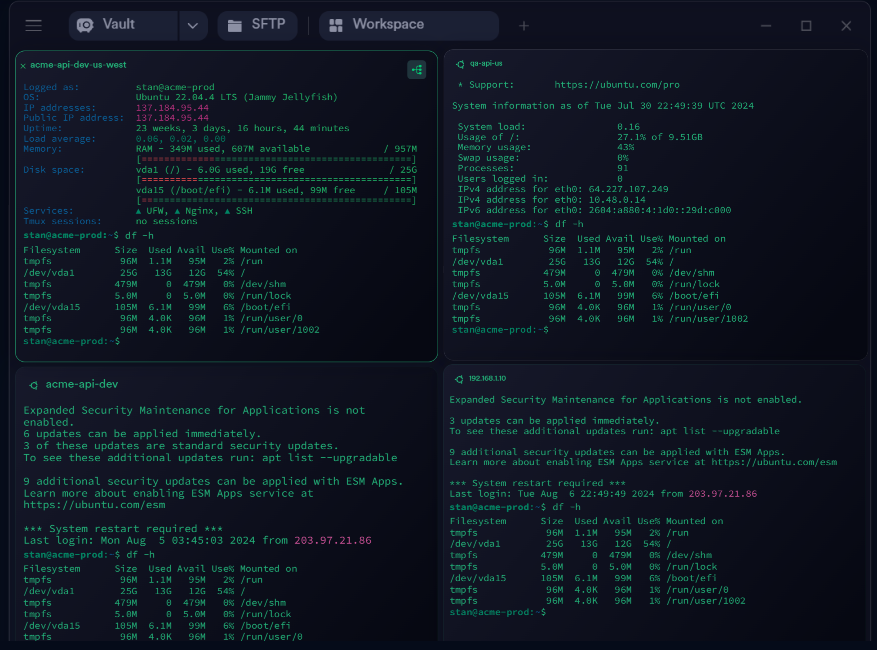
Task: Click the Filesystem header row in acme-api-dev pane
Action: tap(160, 569)
